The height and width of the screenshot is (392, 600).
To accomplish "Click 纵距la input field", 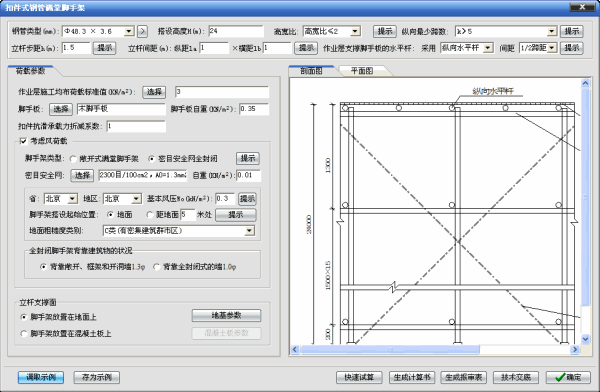I will 214,48.
